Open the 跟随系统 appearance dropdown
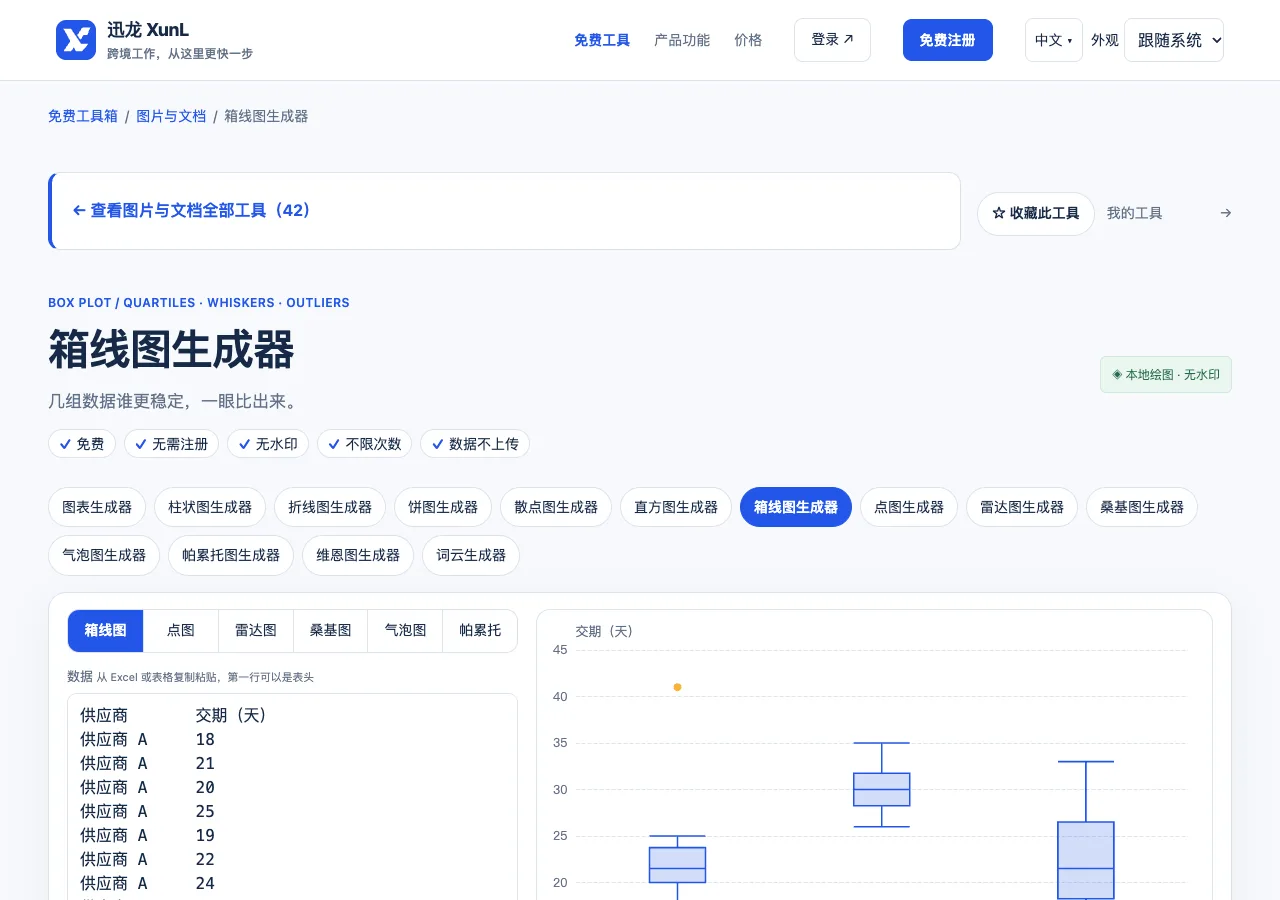This screenshot has width=1280, height=900. point(1174,40)
